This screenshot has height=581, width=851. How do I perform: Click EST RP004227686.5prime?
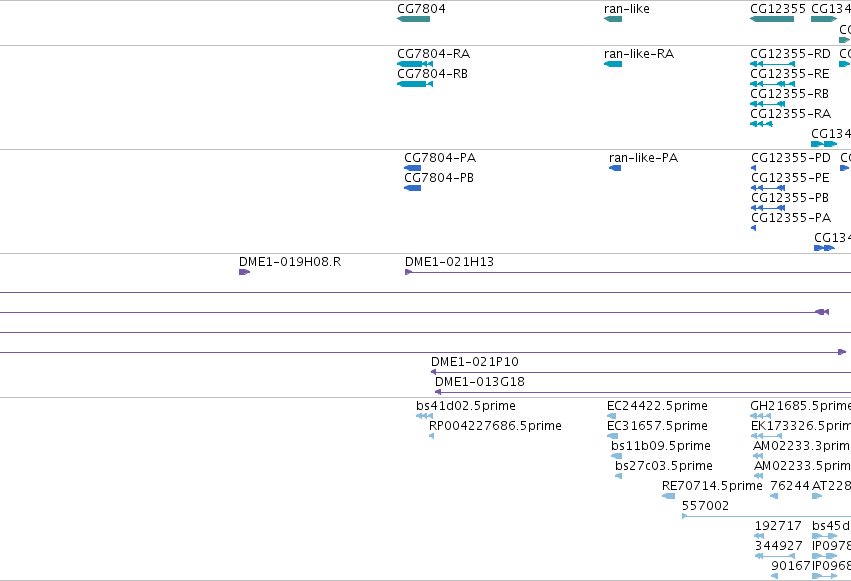click(x=431, y=436)
